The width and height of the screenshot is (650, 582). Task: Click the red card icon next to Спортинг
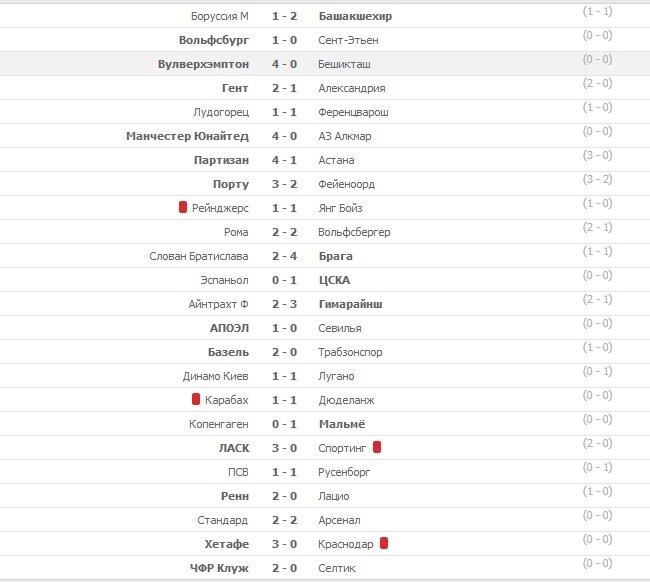coord(377,447)
